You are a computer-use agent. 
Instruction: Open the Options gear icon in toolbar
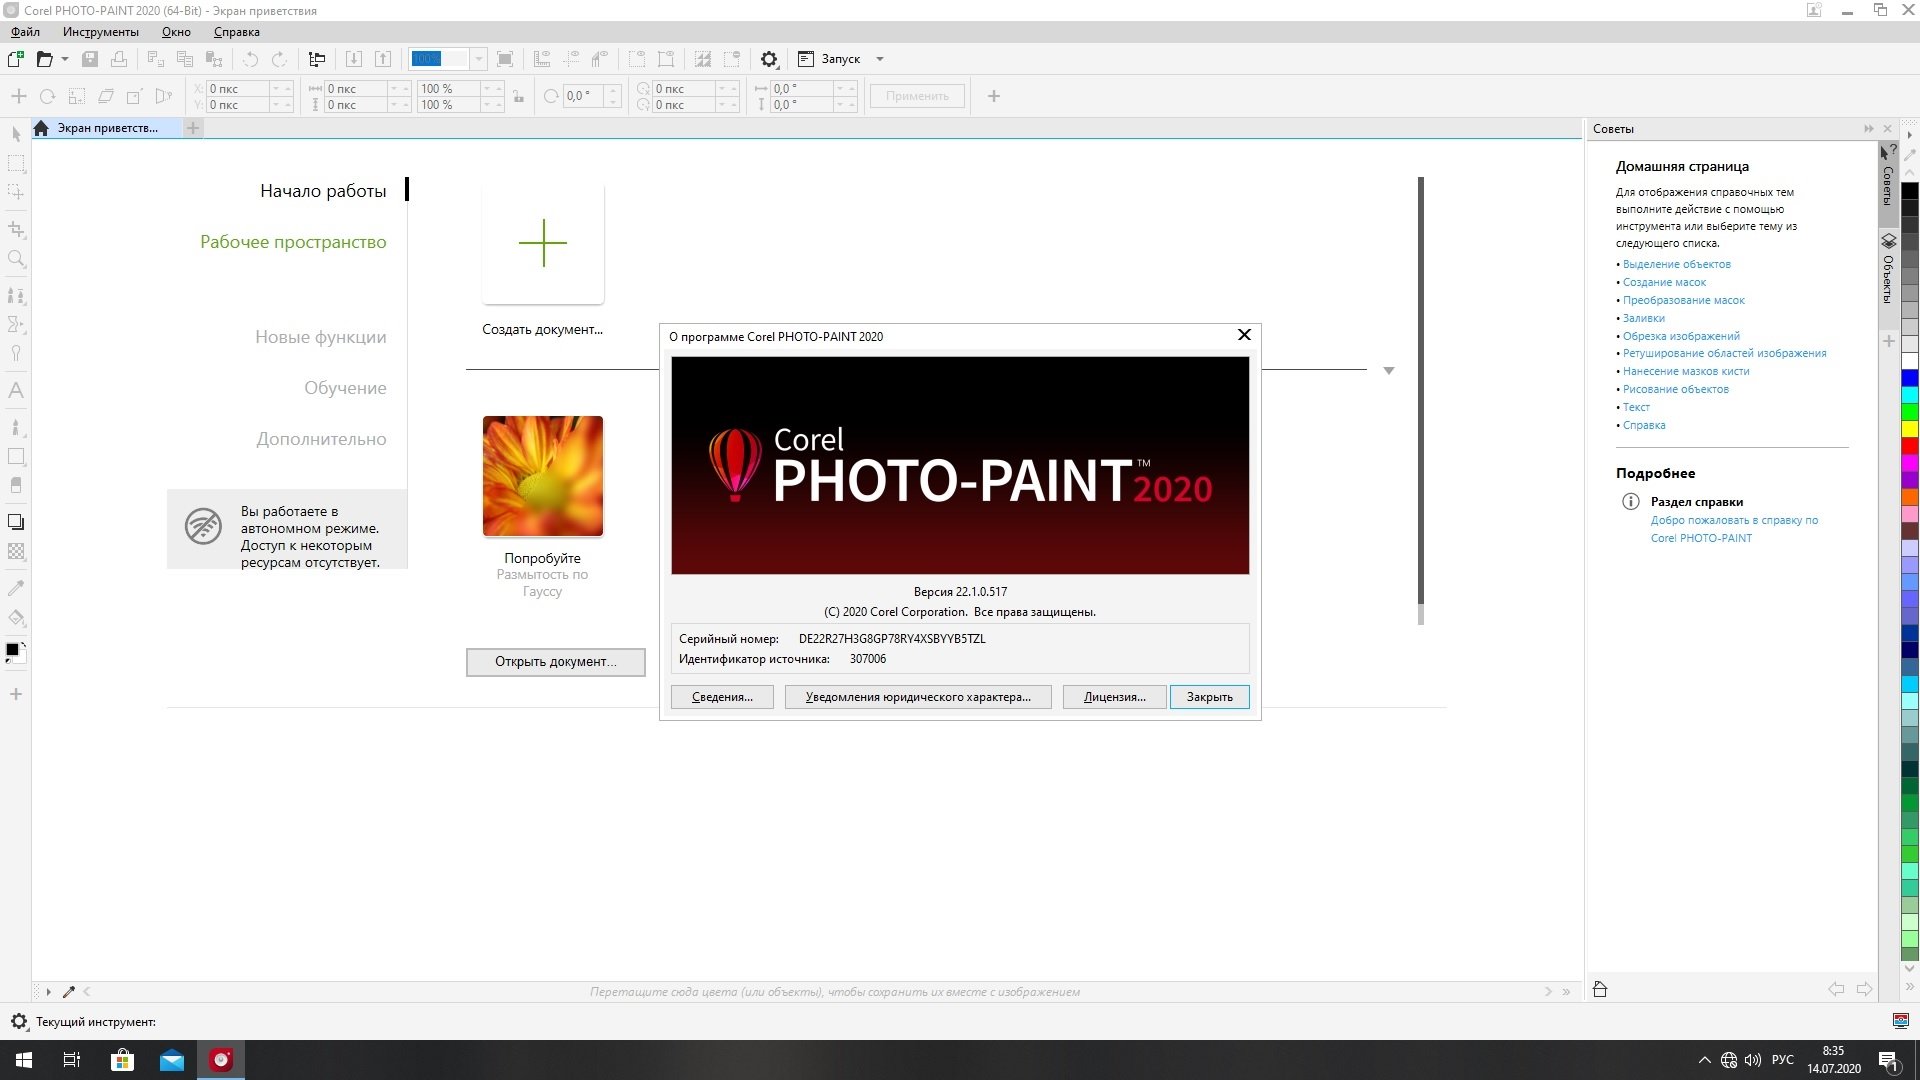(769, 59)
